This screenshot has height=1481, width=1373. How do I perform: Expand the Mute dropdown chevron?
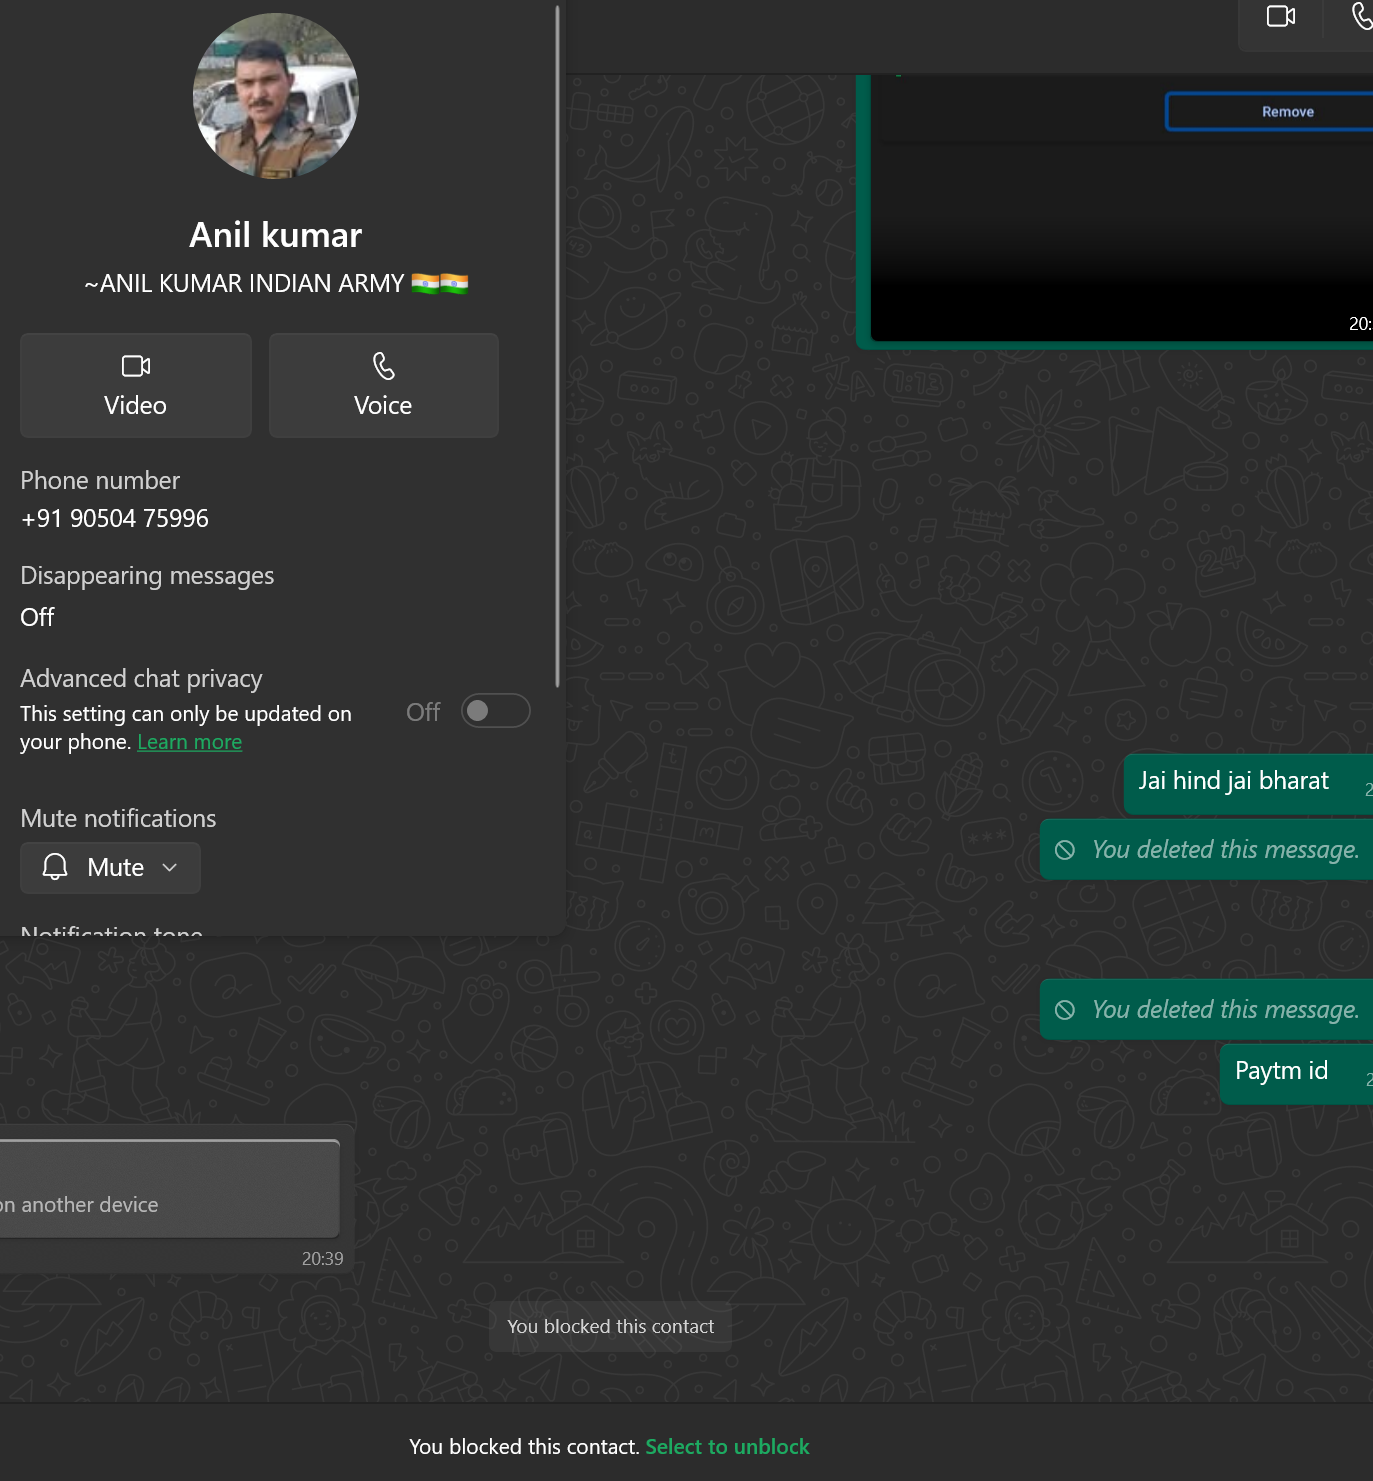170,867
